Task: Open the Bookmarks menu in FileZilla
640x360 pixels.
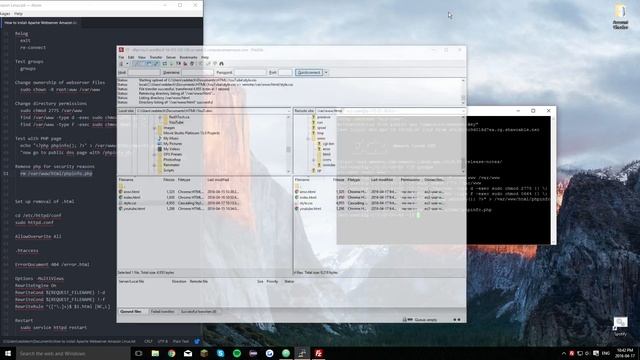Action: coord(188,57)
